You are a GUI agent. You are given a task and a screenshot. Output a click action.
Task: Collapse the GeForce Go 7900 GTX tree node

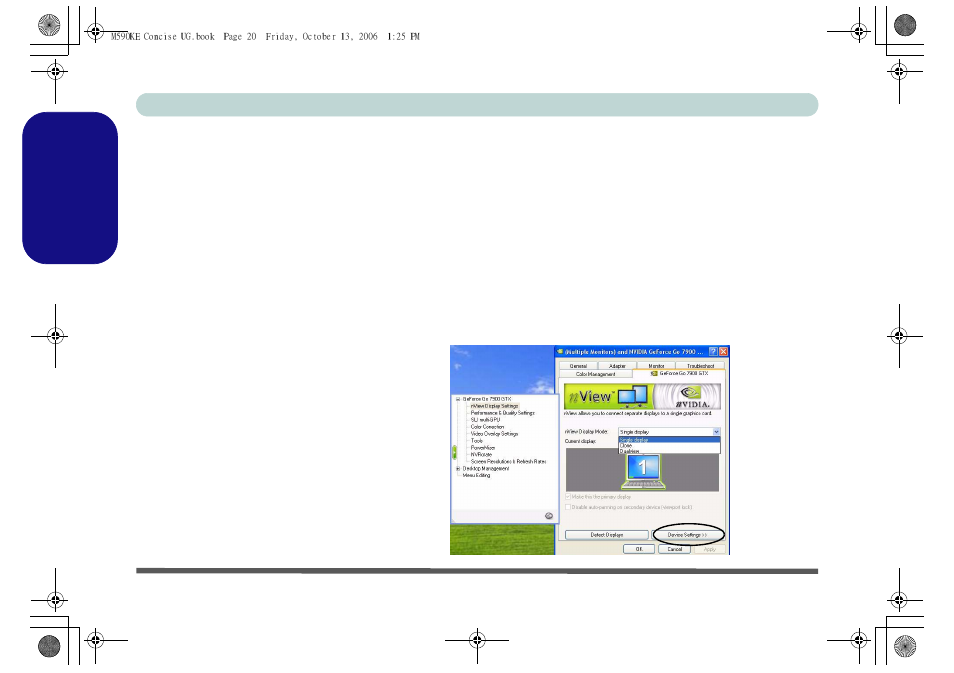tap(457, 398)
